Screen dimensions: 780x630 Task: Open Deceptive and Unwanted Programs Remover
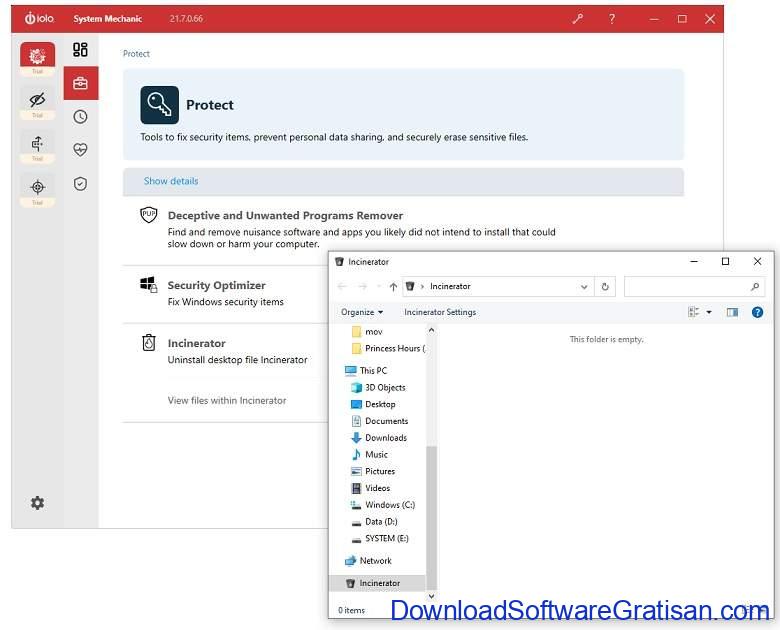pyautogui.click(x=285, y=215)
